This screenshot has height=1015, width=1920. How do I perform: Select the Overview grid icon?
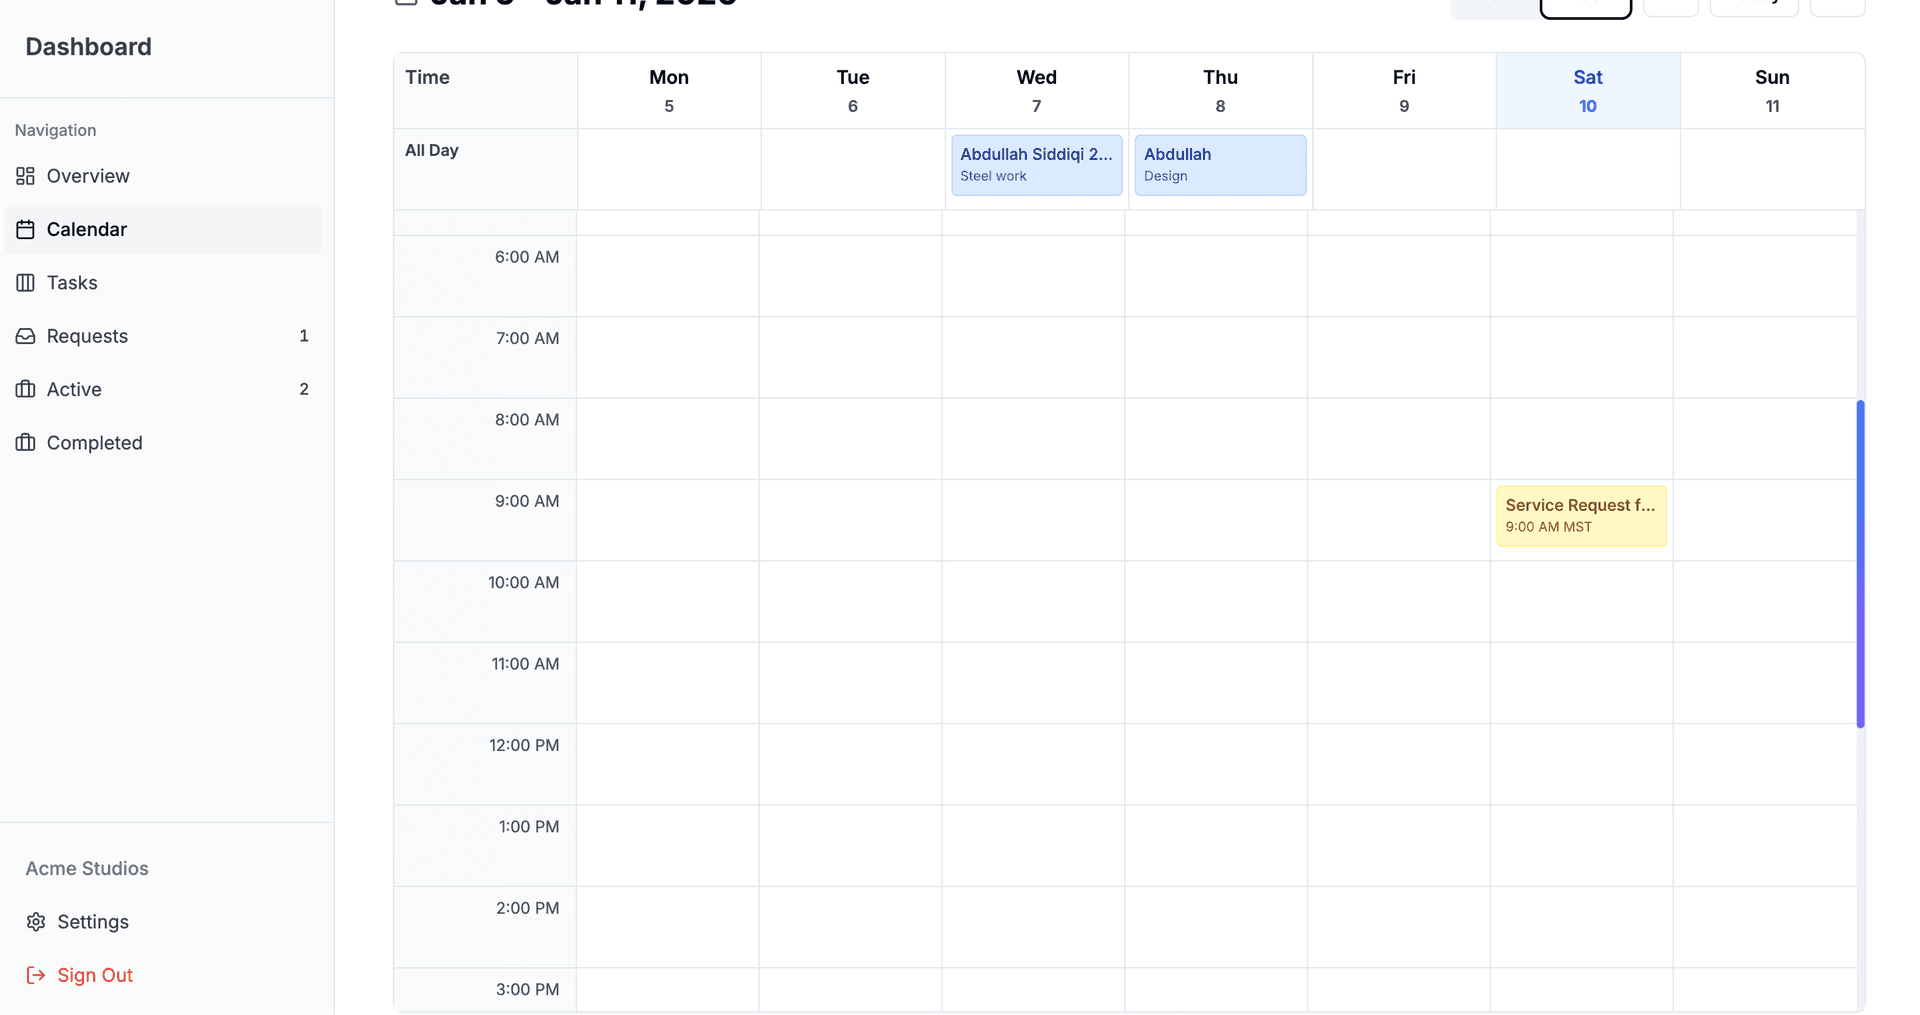pos(25,176)
